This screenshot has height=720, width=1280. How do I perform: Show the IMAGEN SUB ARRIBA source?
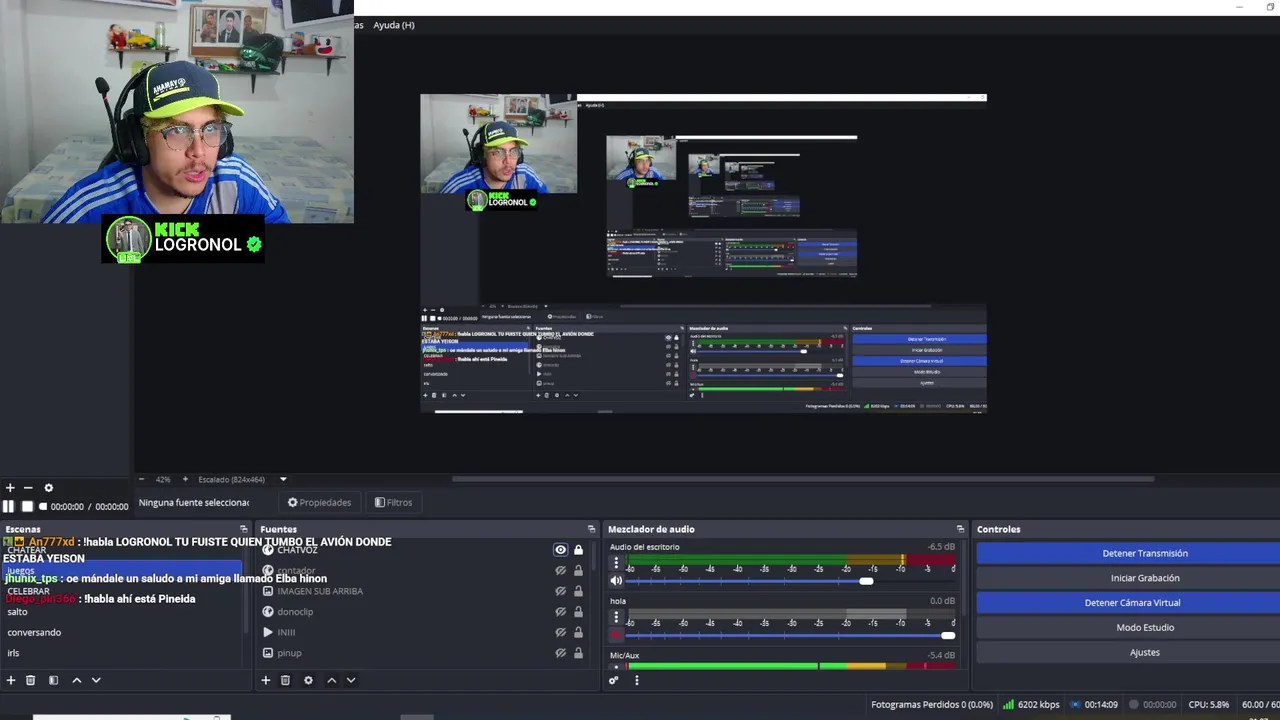pyautogui.click(x=560, y=591)
